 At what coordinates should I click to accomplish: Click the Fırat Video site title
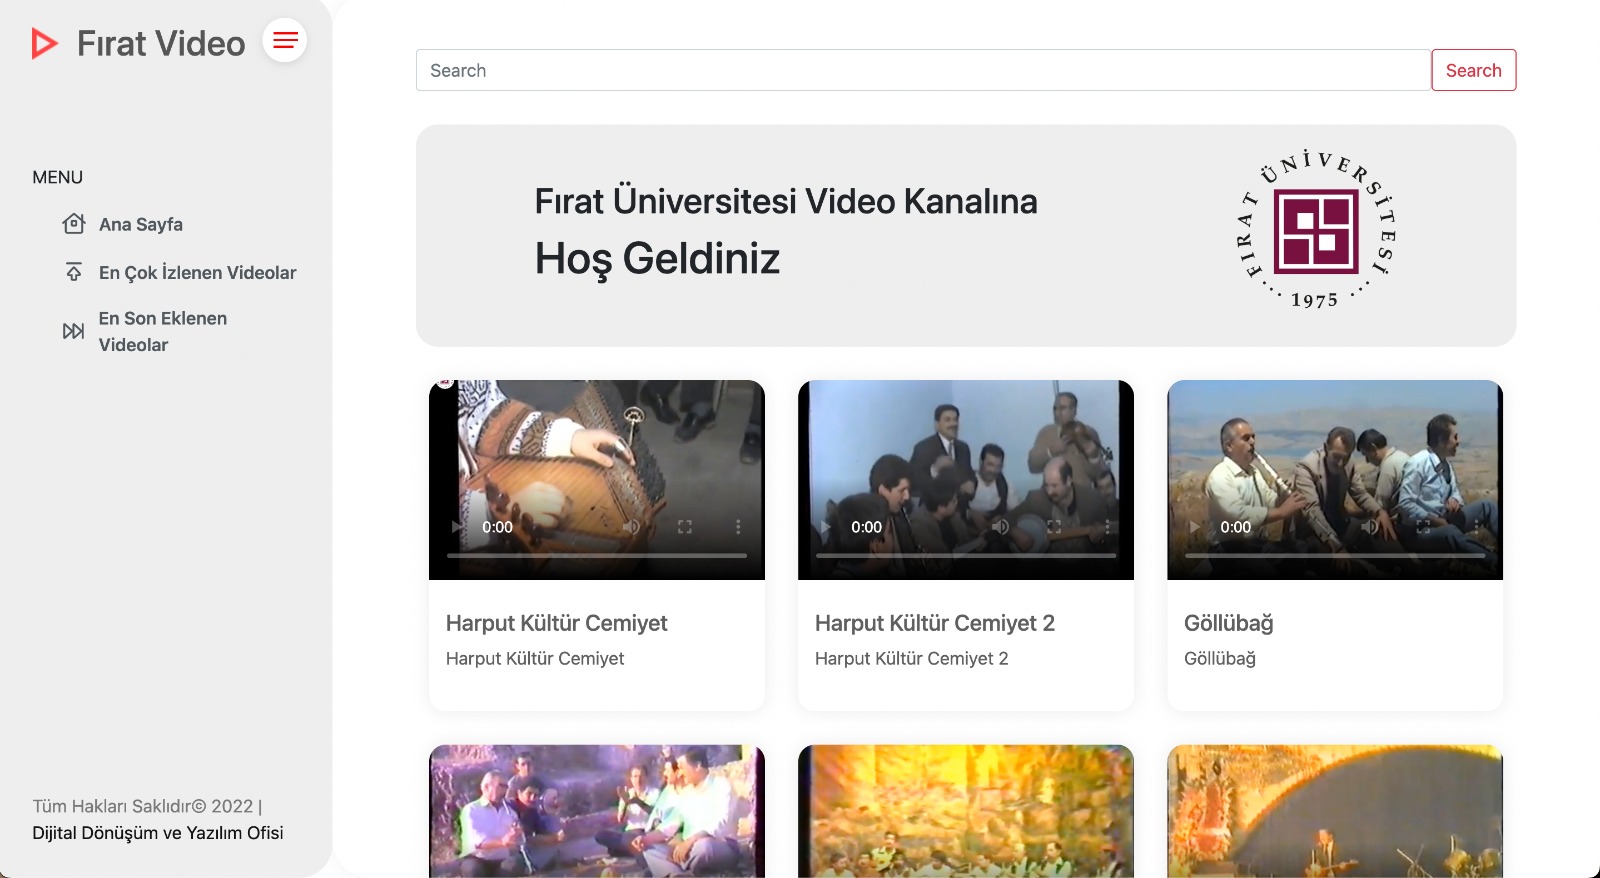tap(161, 43)
